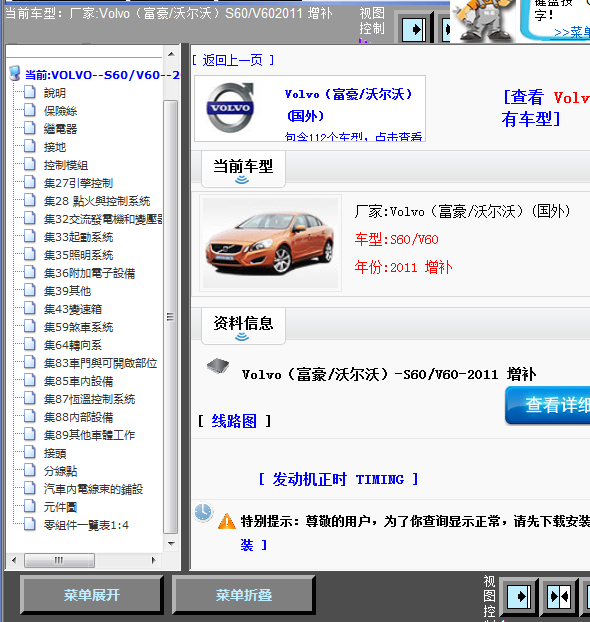Open 集36附加電子設備 entry
Image resolution: width=590 pixels, height=622 pixels.
coord(90,273)
